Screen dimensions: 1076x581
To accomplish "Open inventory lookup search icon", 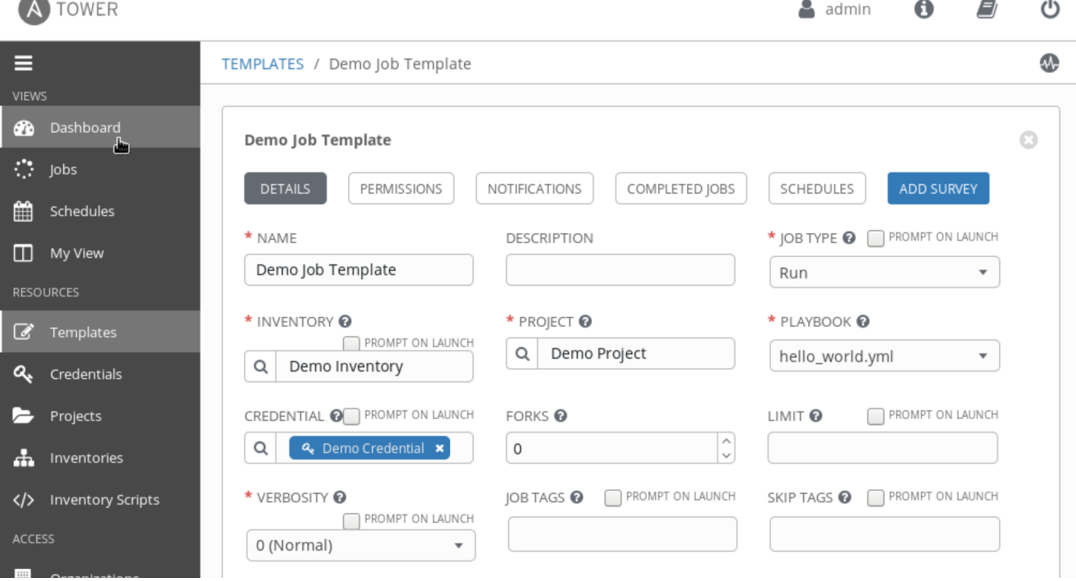I will [260, 366].
